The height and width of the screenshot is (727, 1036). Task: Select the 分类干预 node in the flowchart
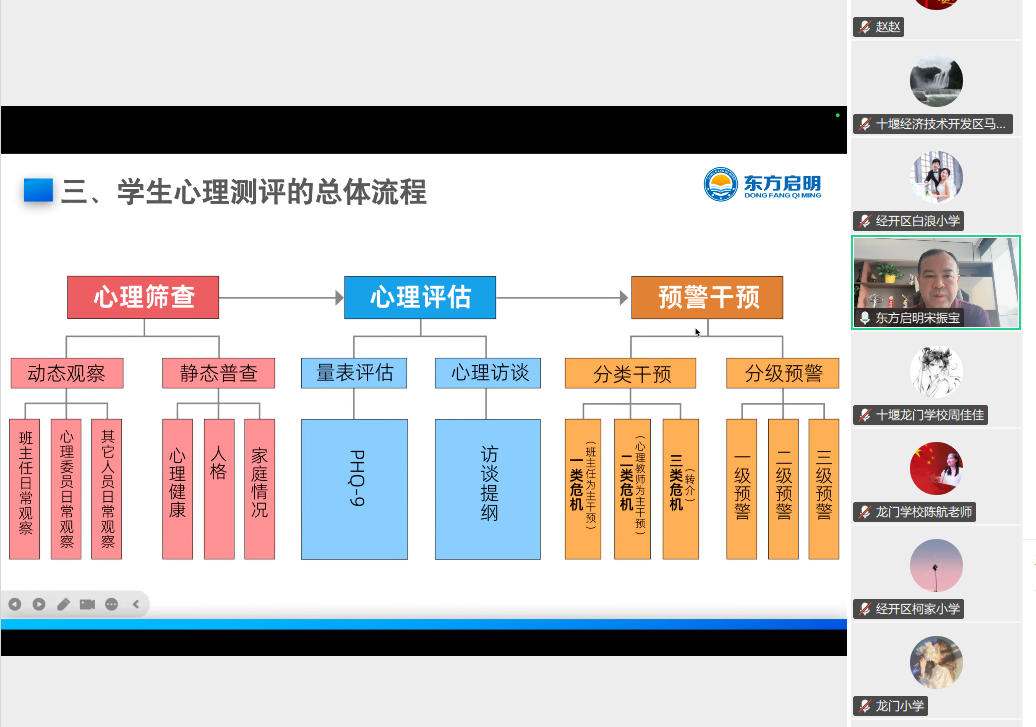631,372
